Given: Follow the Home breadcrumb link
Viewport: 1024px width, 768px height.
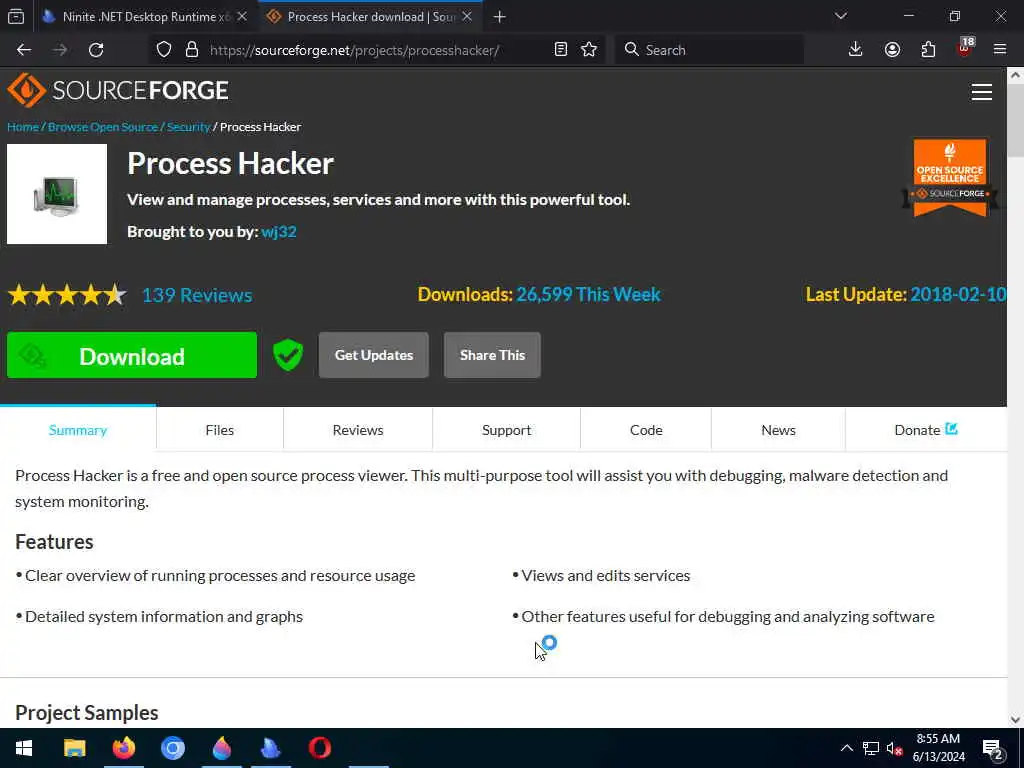Looking at the screenshot, I should (x=23, y=127).
